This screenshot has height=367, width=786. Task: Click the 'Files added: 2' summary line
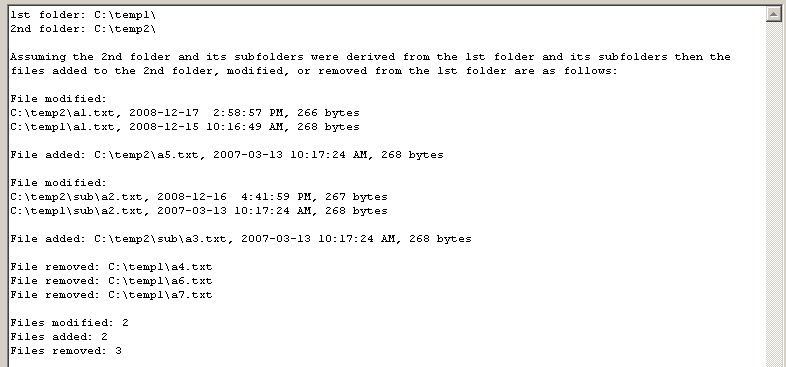coord(59,337)
